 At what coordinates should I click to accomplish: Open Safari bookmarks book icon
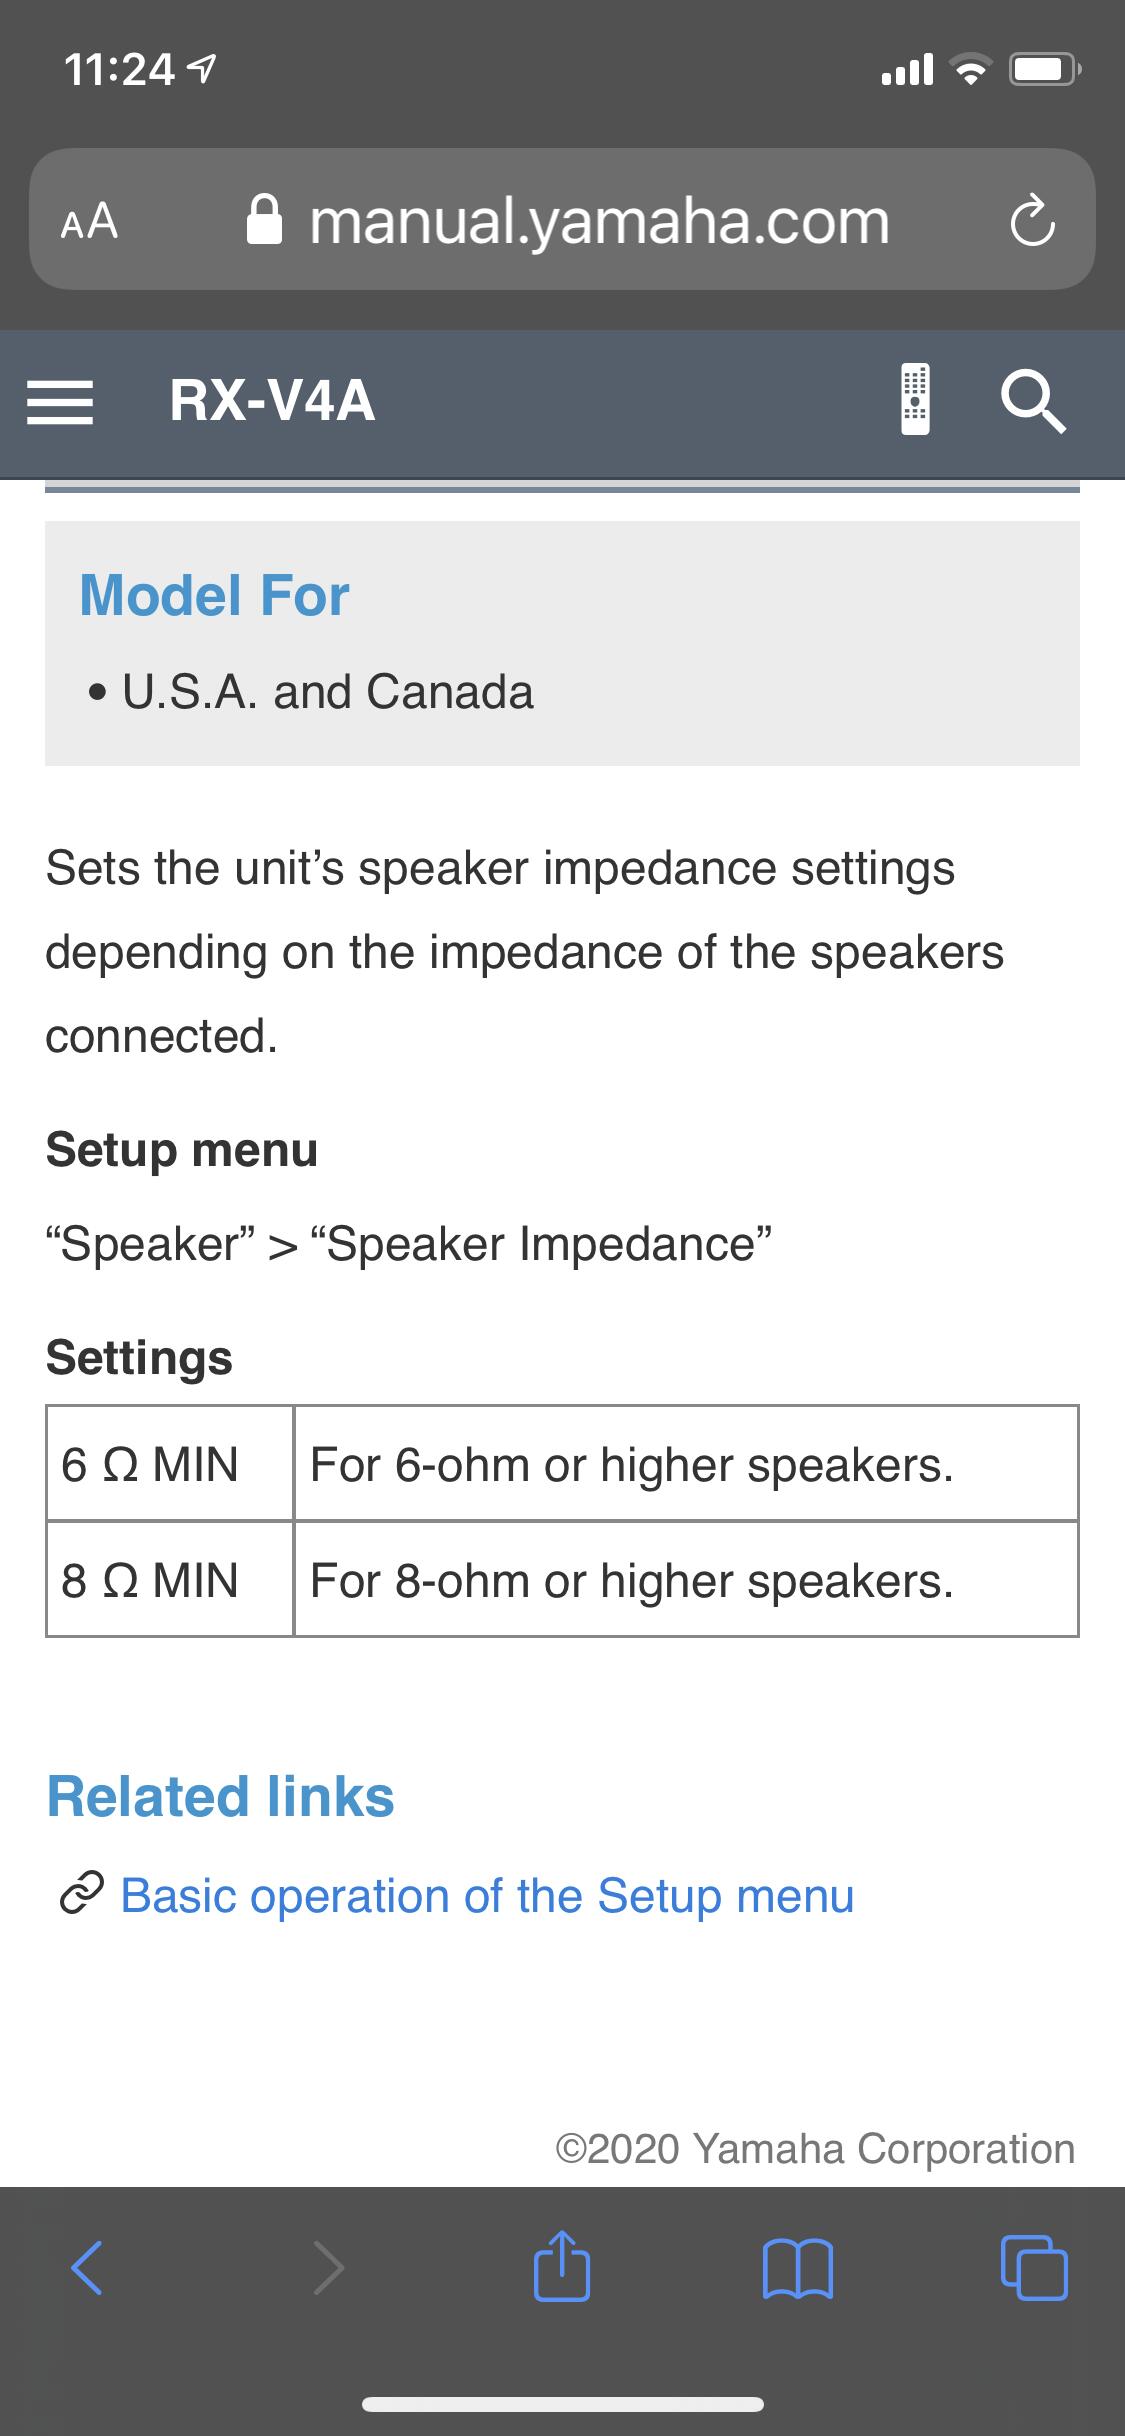click(797, 2266)
